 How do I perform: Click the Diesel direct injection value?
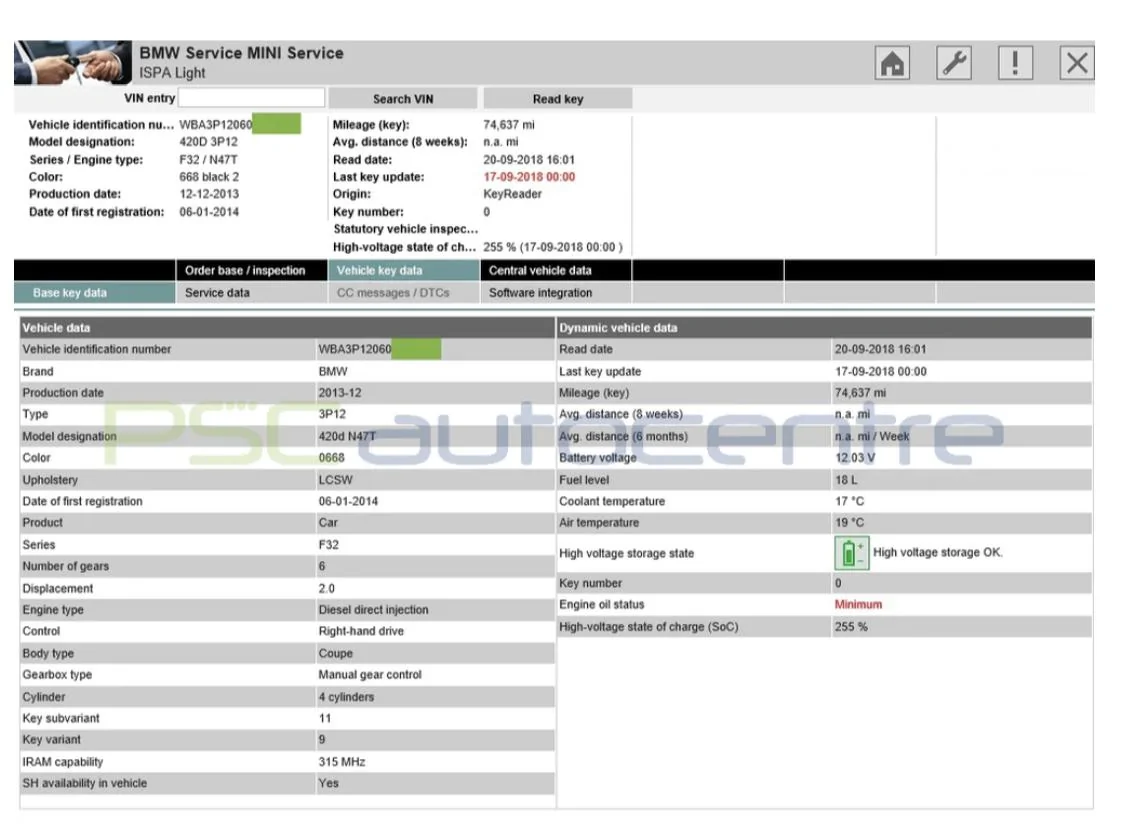coord(373,610)
